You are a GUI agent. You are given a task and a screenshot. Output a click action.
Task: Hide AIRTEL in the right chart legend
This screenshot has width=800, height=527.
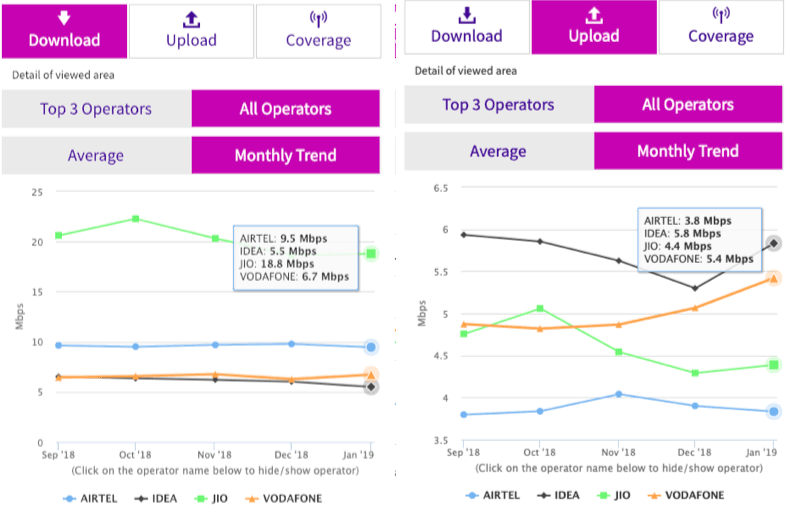tap(493, 495)
